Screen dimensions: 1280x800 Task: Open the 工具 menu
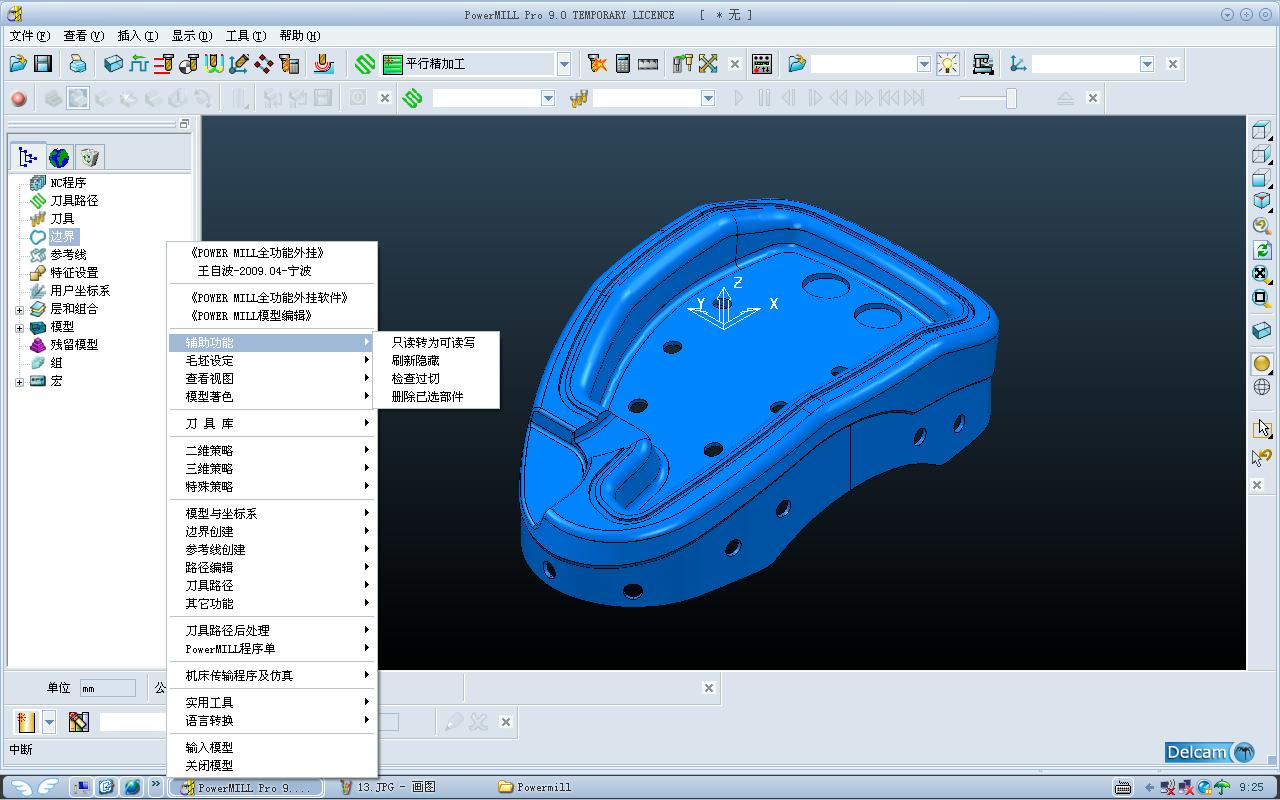point(245,36)
